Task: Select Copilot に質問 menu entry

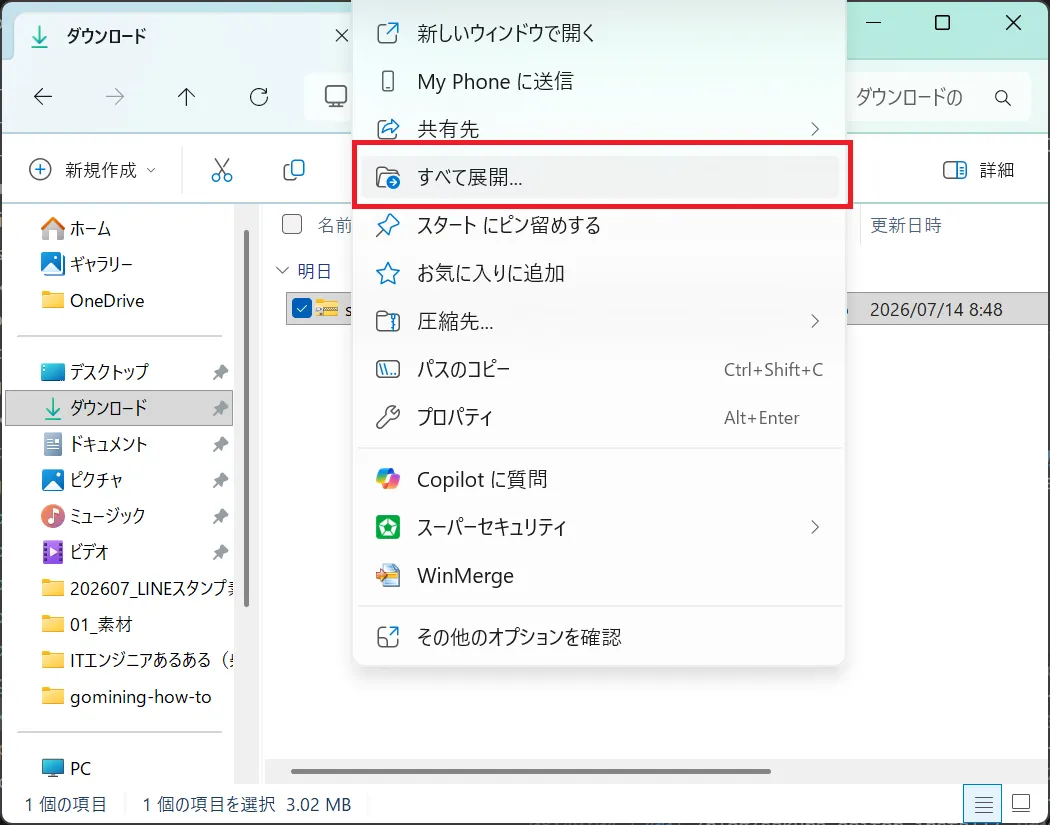Action: tap(599, 479)
